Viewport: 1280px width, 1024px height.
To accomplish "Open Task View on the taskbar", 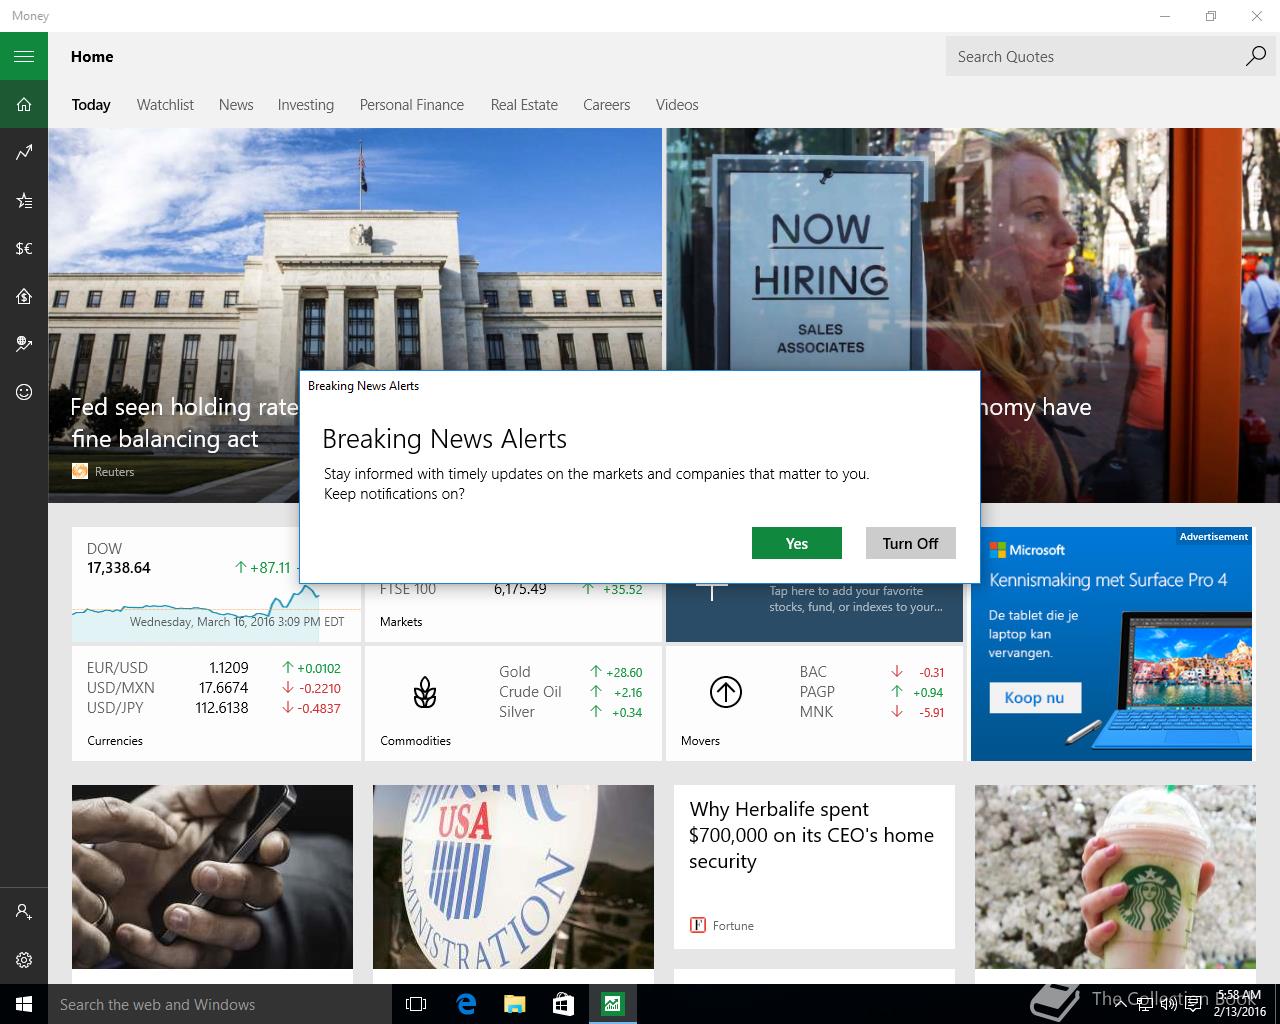I will tap(416, 1004).
